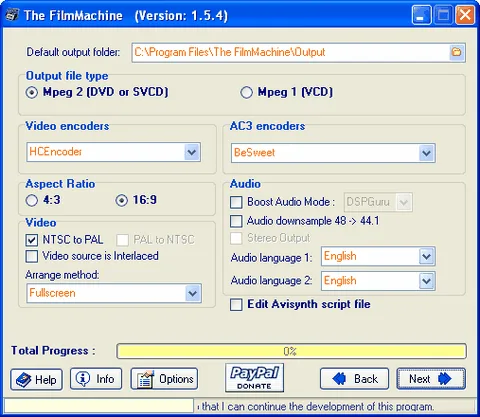Minimize The FilmMachine window
Screen dimensions: 480x417
(x=421, y=15)
